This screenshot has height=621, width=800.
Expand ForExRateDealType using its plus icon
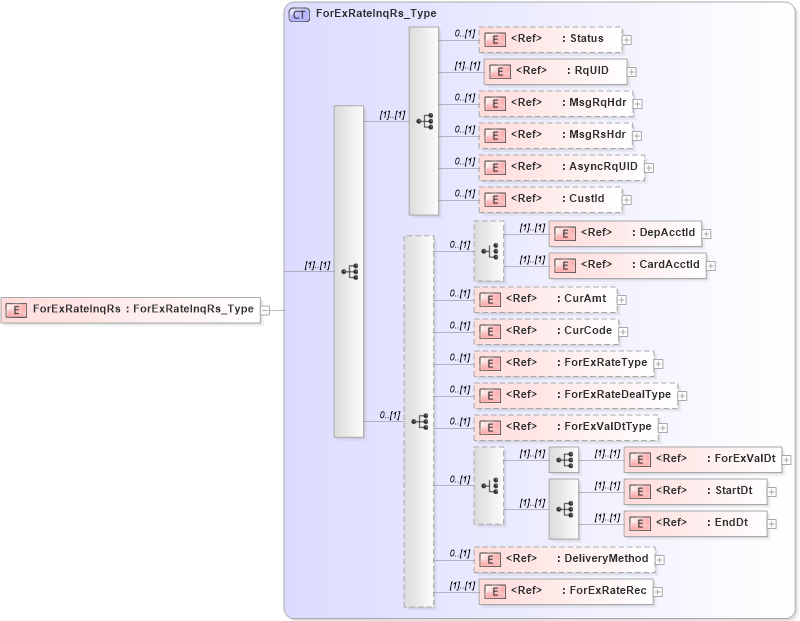pyautogui.click(x=680, y=395)
